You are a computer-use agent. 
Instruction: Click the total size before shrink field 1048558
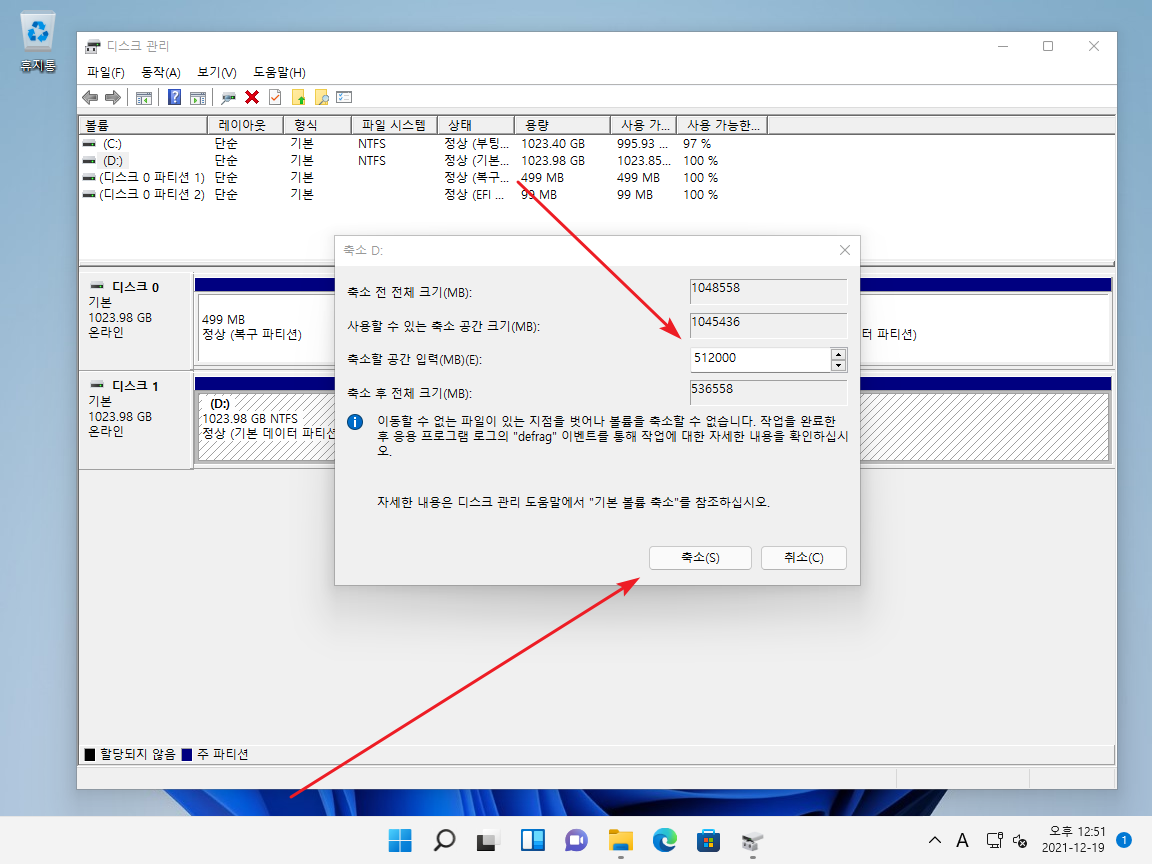tap(768, 291)
